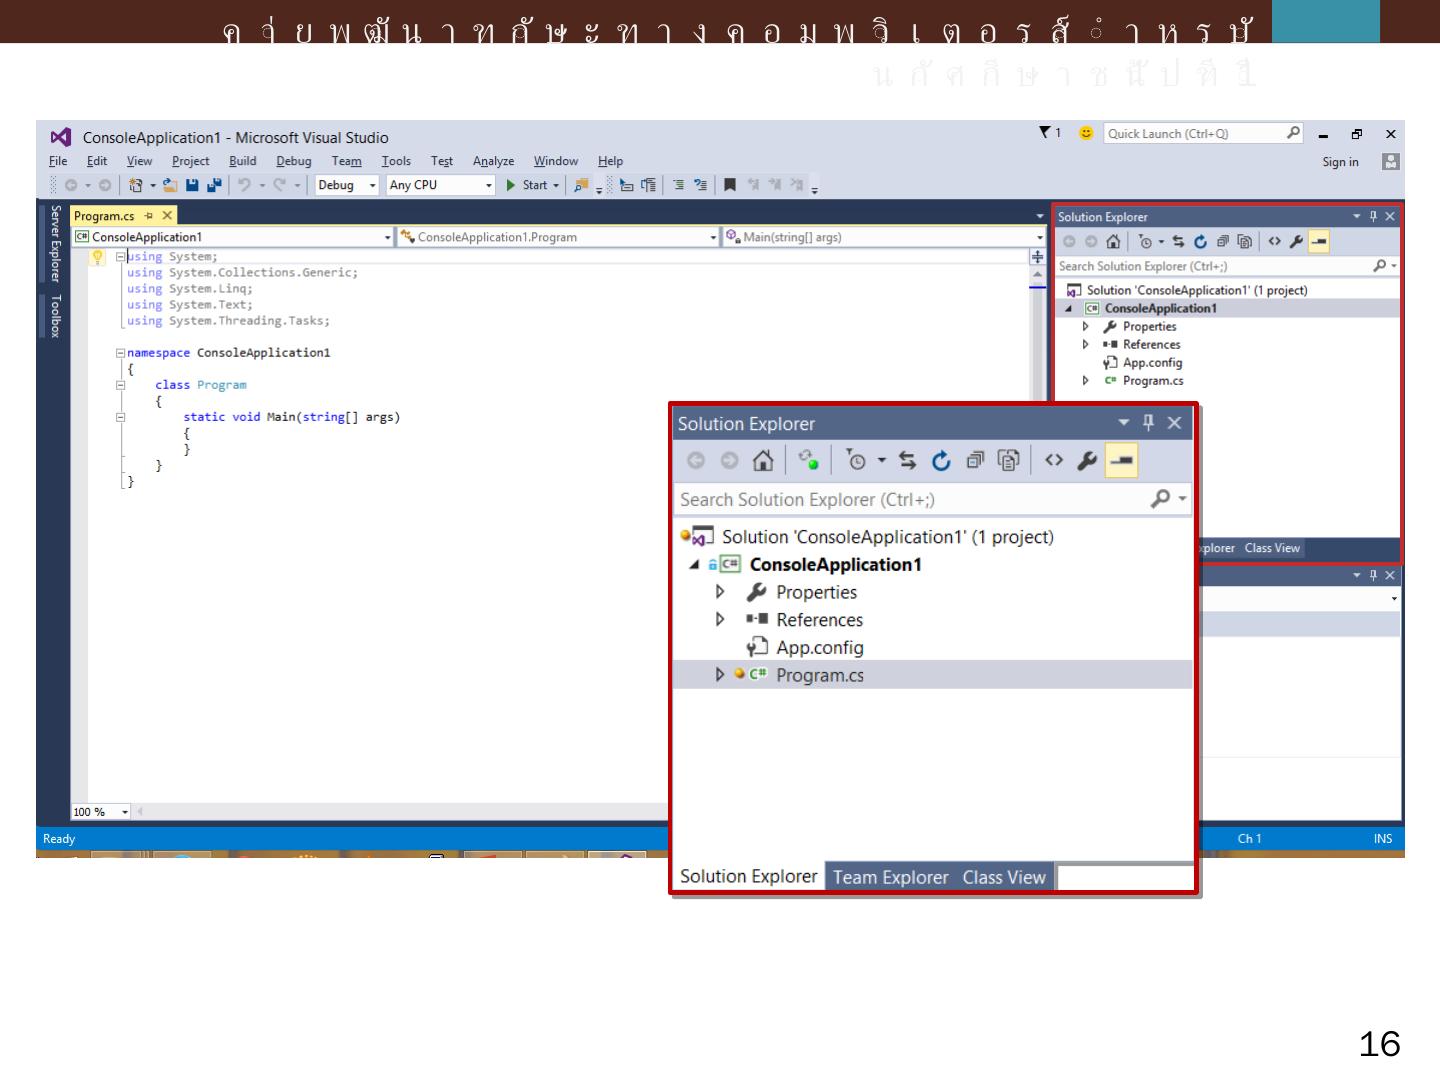Viewport: 1440px width, 1080px height.
Task: Open the Debug solution configuration dropdown
Action: 347,185
